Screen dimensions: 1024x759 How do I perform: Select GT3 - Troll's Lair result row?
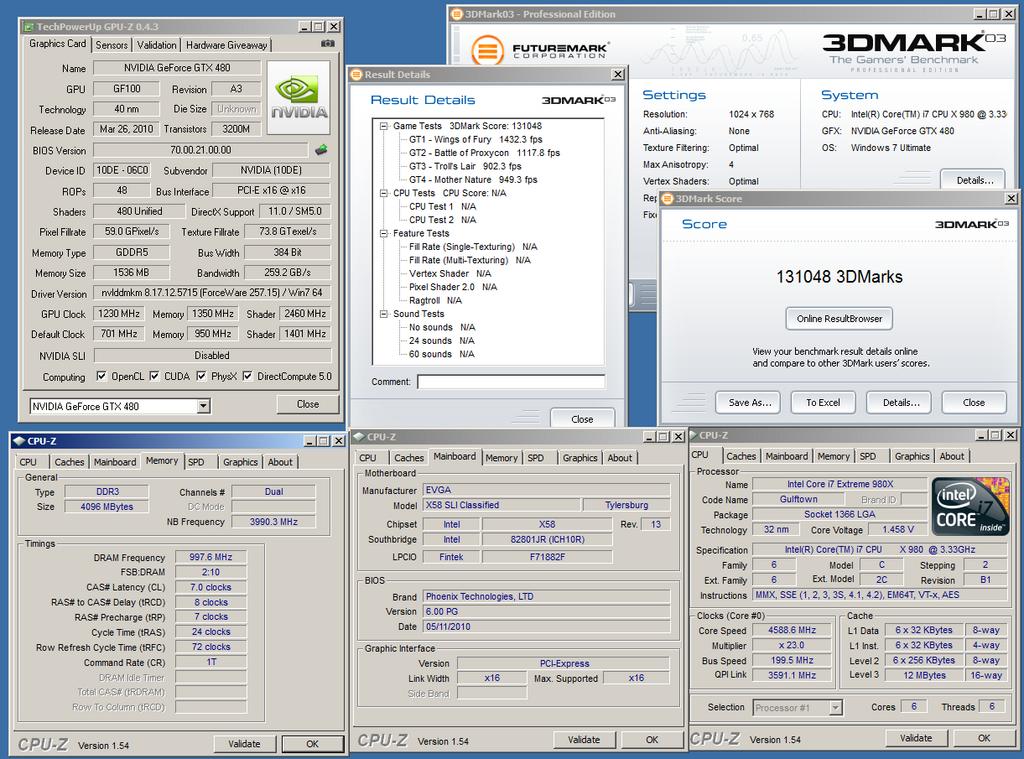465,166
